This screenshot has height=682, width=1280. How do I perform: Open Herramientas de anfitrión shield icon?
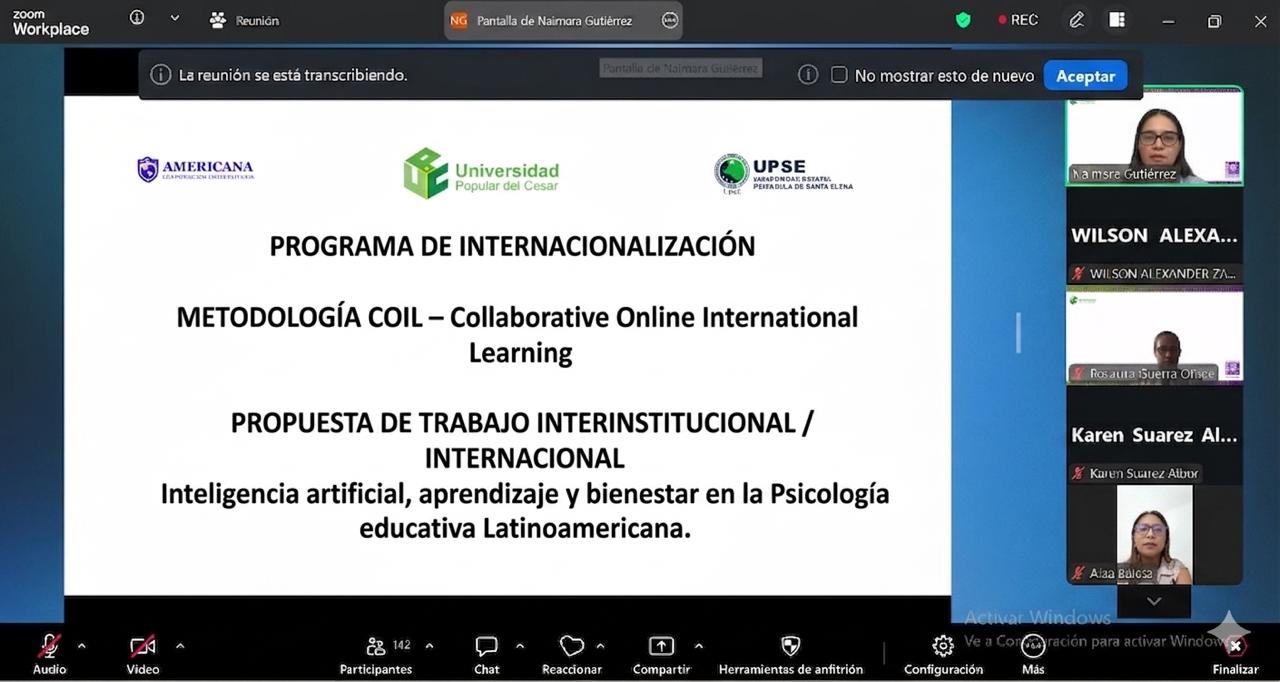pos(790,646)
